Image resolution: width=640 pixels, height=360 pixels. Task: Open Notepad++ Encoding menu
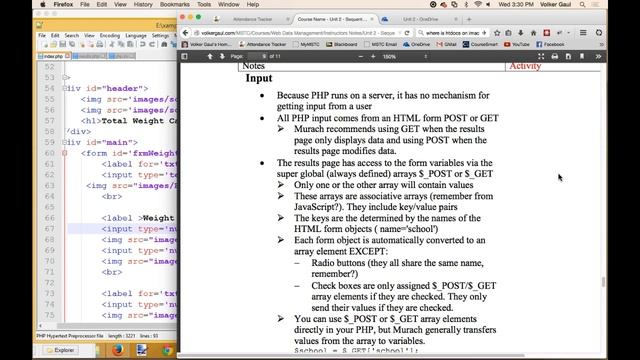pyautogui.click(x=109, y=36)
